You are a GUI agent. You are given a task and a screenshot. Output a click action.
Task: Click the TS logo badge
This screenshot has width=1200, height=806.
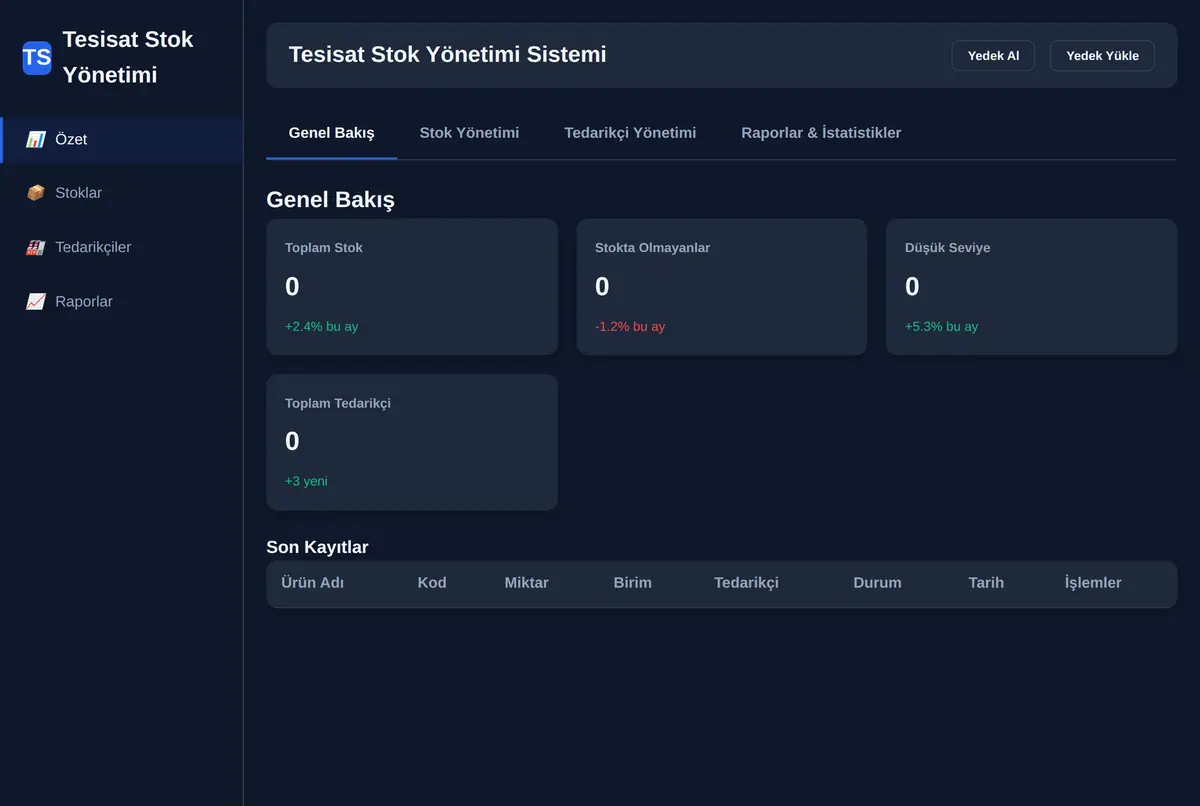click(37, 58)
